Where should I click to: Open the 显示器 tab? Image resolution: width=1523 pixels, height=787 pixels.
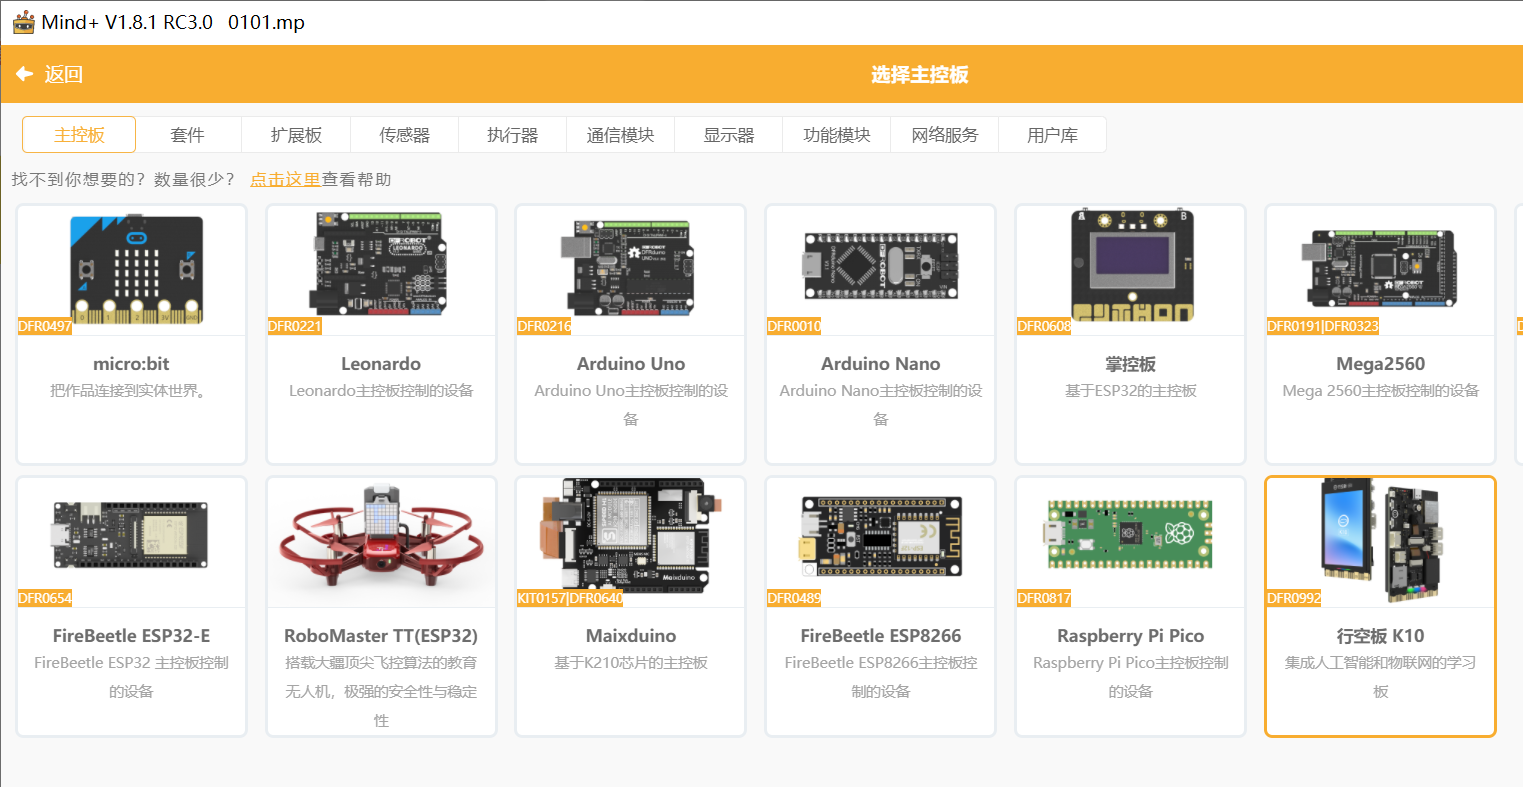(x=728, y=135)
